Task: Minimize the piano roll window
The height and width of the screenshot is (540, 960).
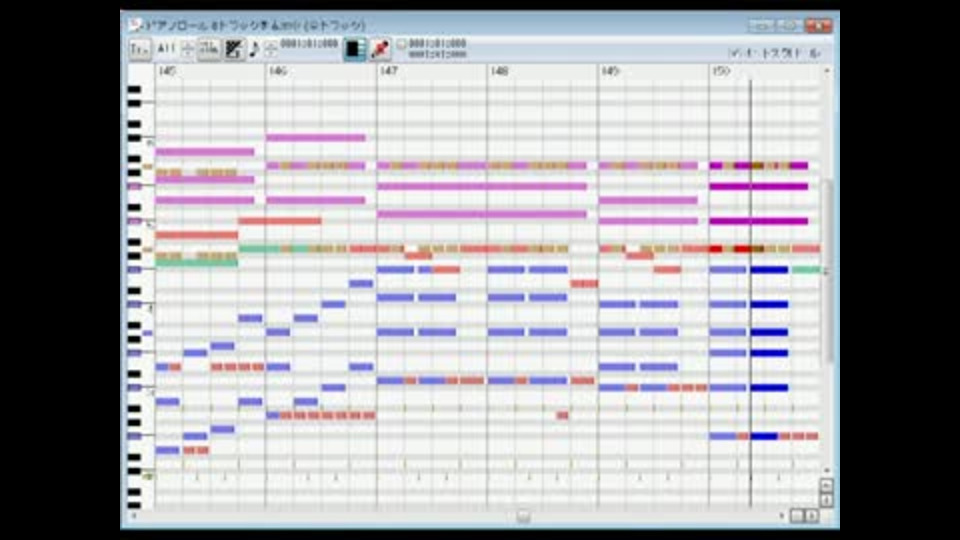Action: pyautogui.click(x=762, y=26)
